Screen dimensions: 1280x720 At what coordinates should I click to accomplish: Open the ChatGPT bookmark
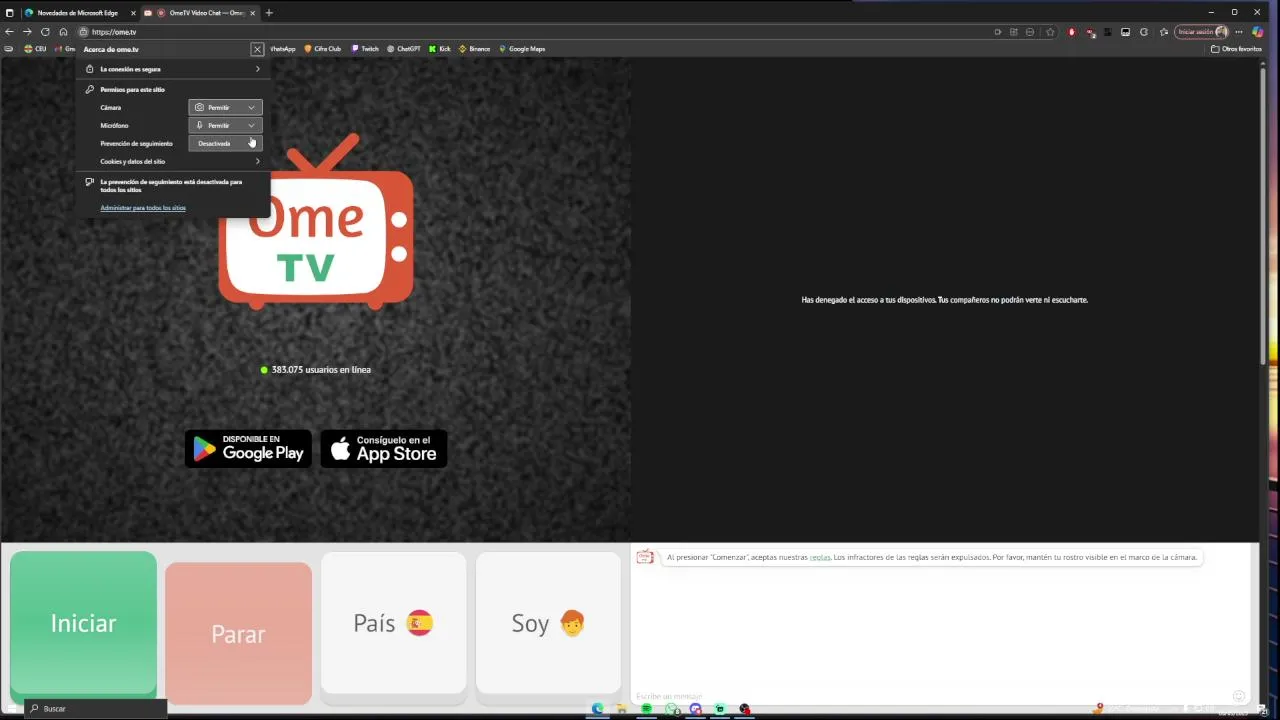point(404,49)
